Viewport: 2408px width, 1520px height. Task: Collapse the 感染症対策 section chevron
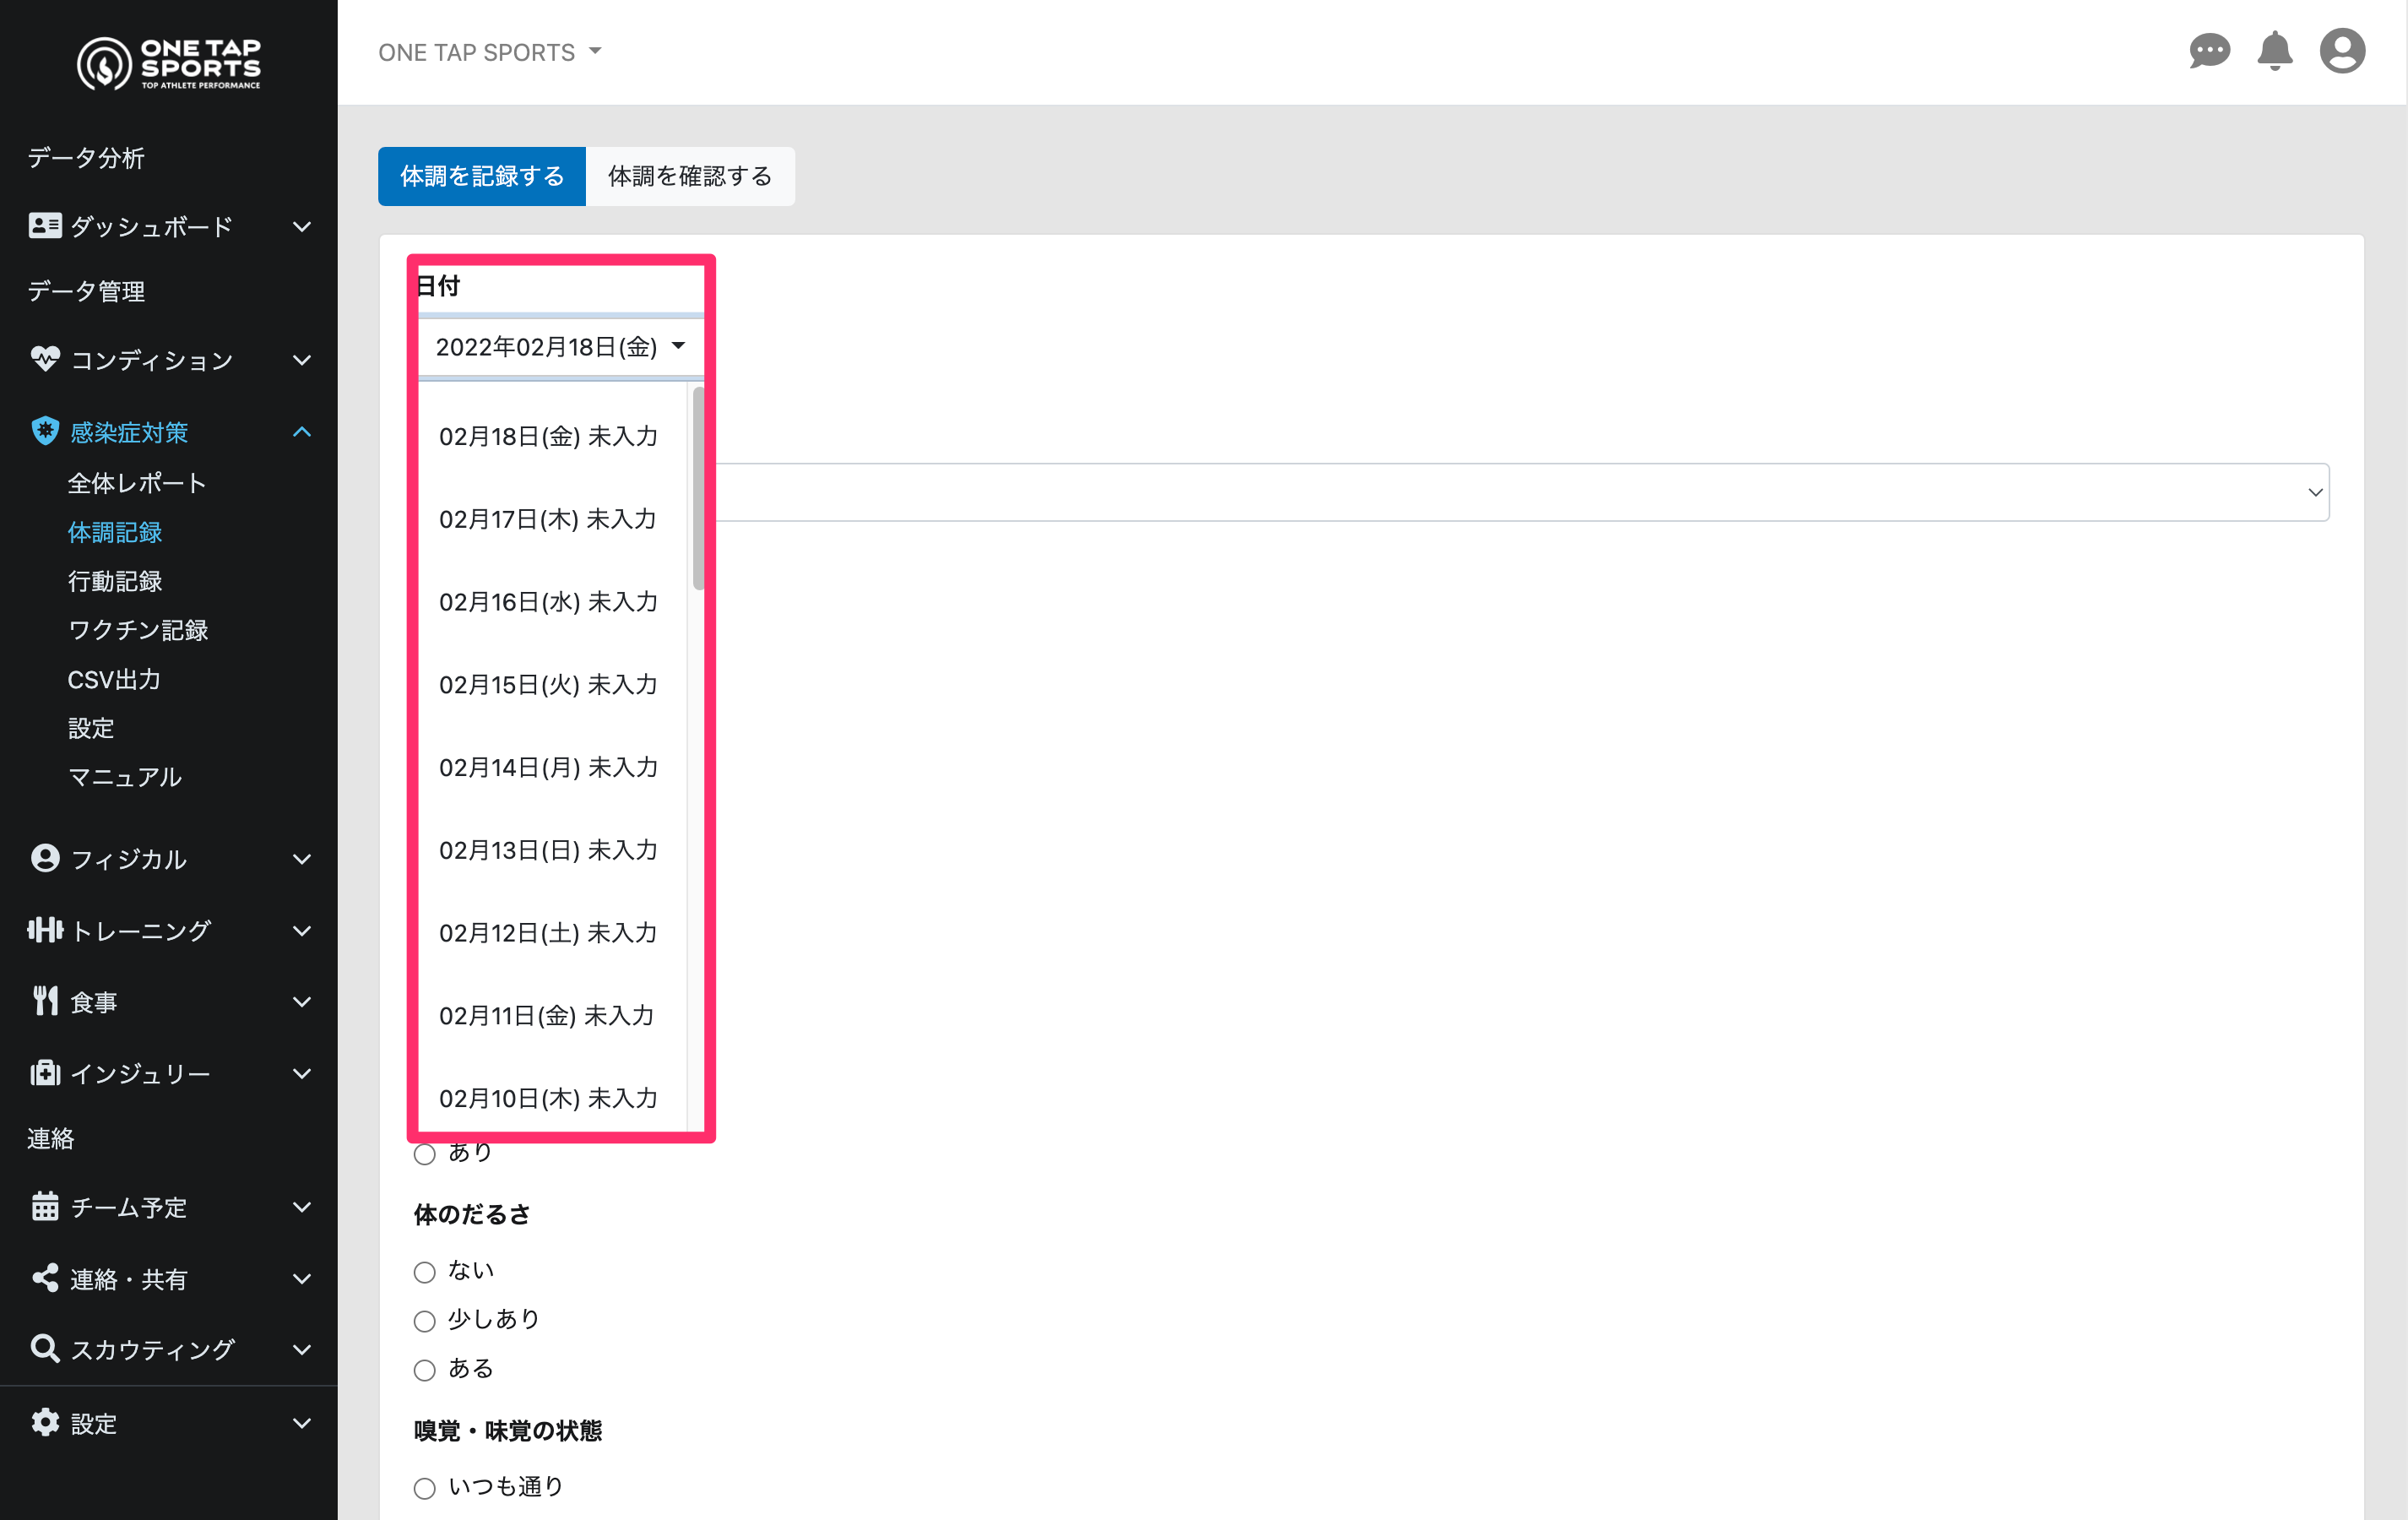click(302, 432)
